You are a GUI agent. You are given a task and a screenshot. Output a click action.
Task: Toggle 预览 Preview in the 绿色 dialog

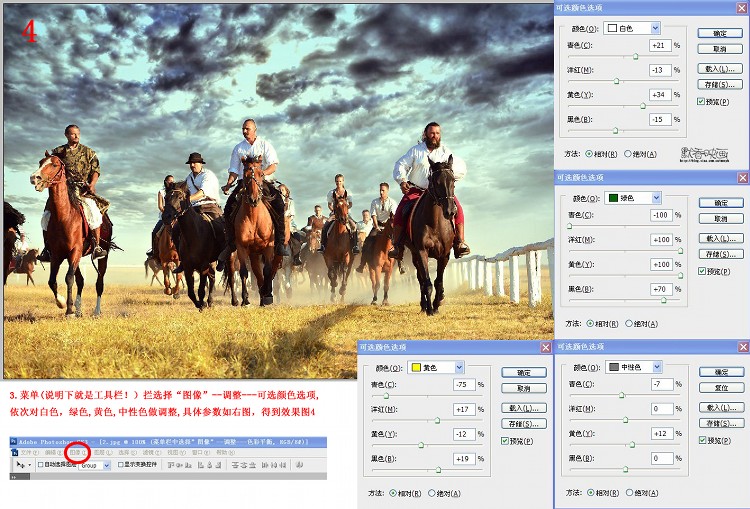[x=702, y=271]
